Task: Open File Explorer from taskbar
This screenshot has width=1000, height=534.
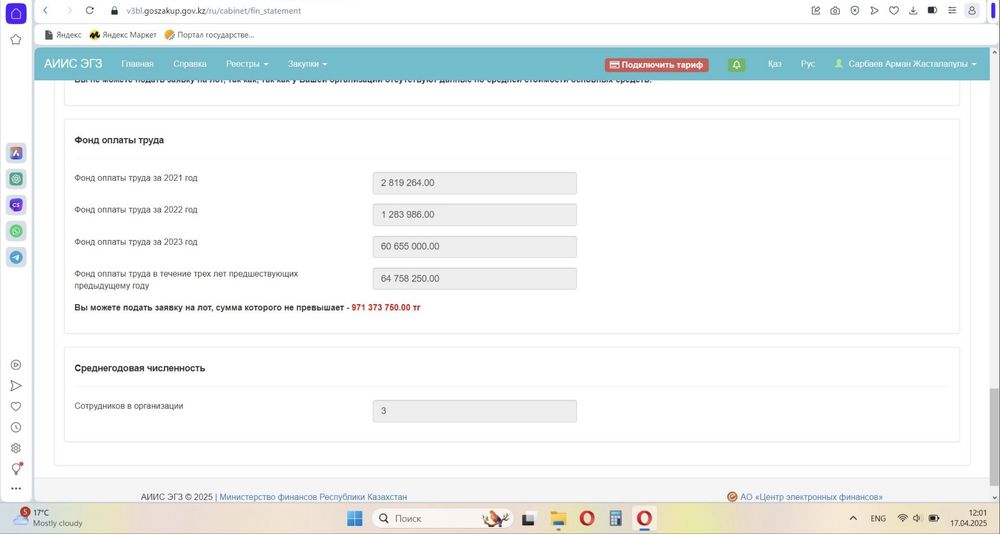Action: pyautogui.click(x=558, y=518)
